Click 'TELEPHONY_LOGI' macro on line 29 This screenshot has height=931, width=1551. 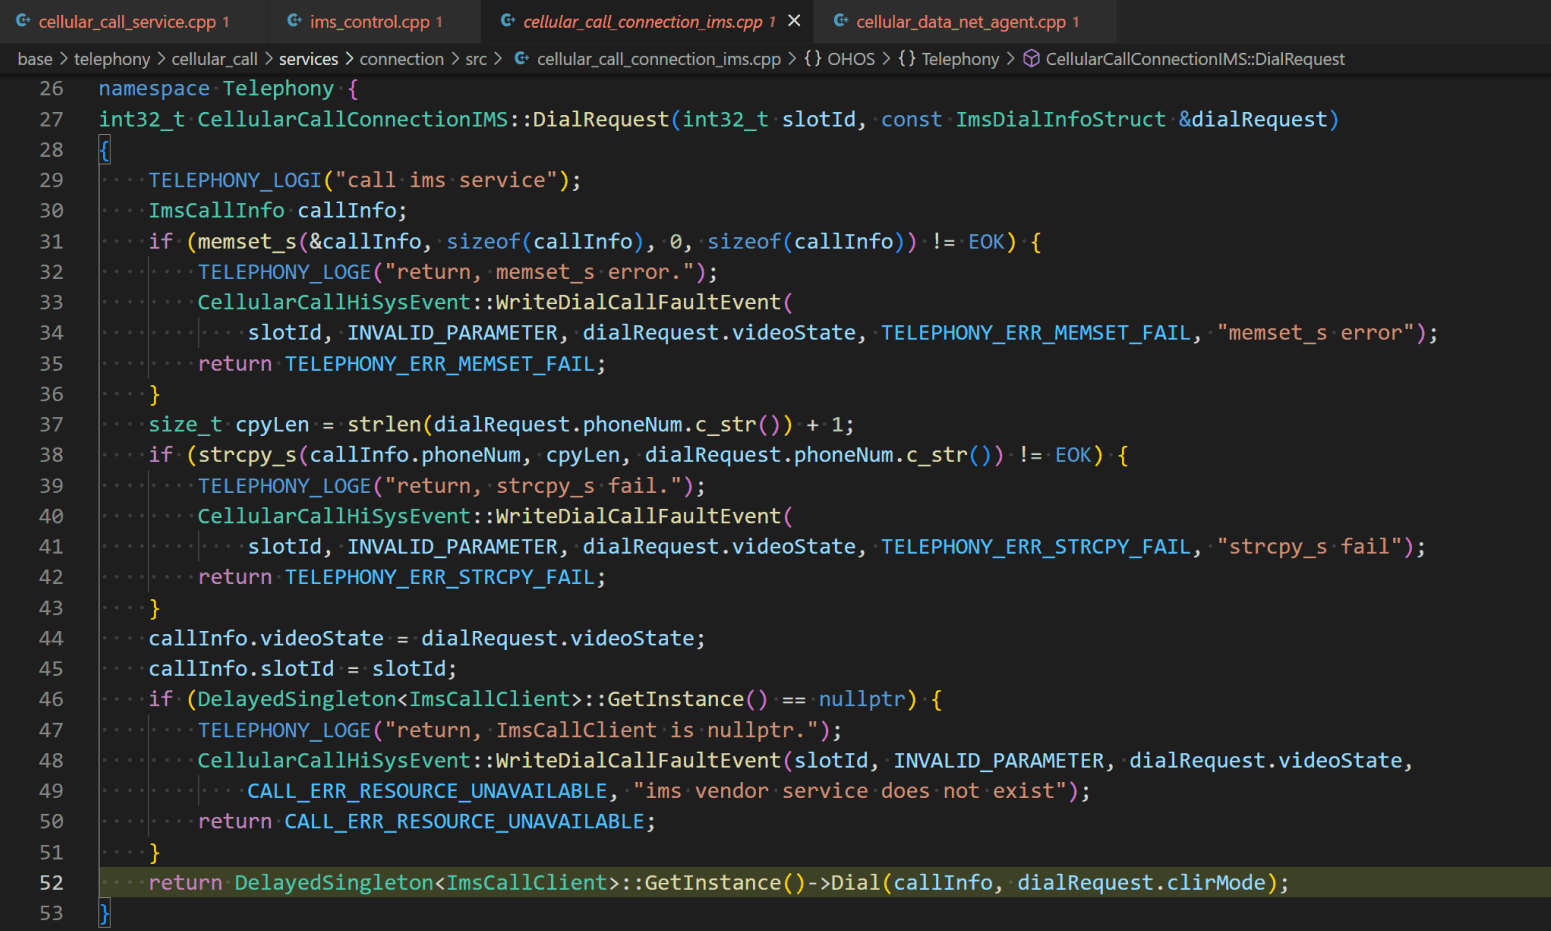(235, 180)
